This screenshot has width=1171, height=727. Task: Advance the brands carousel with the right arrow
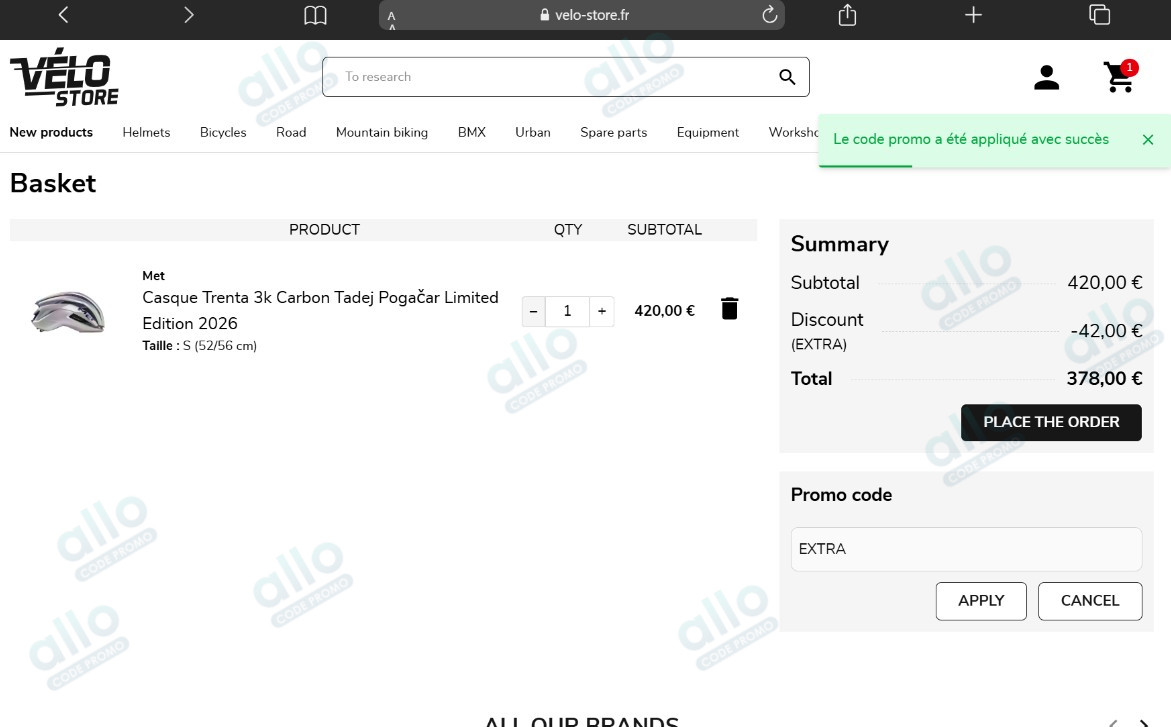(1149, 722)
